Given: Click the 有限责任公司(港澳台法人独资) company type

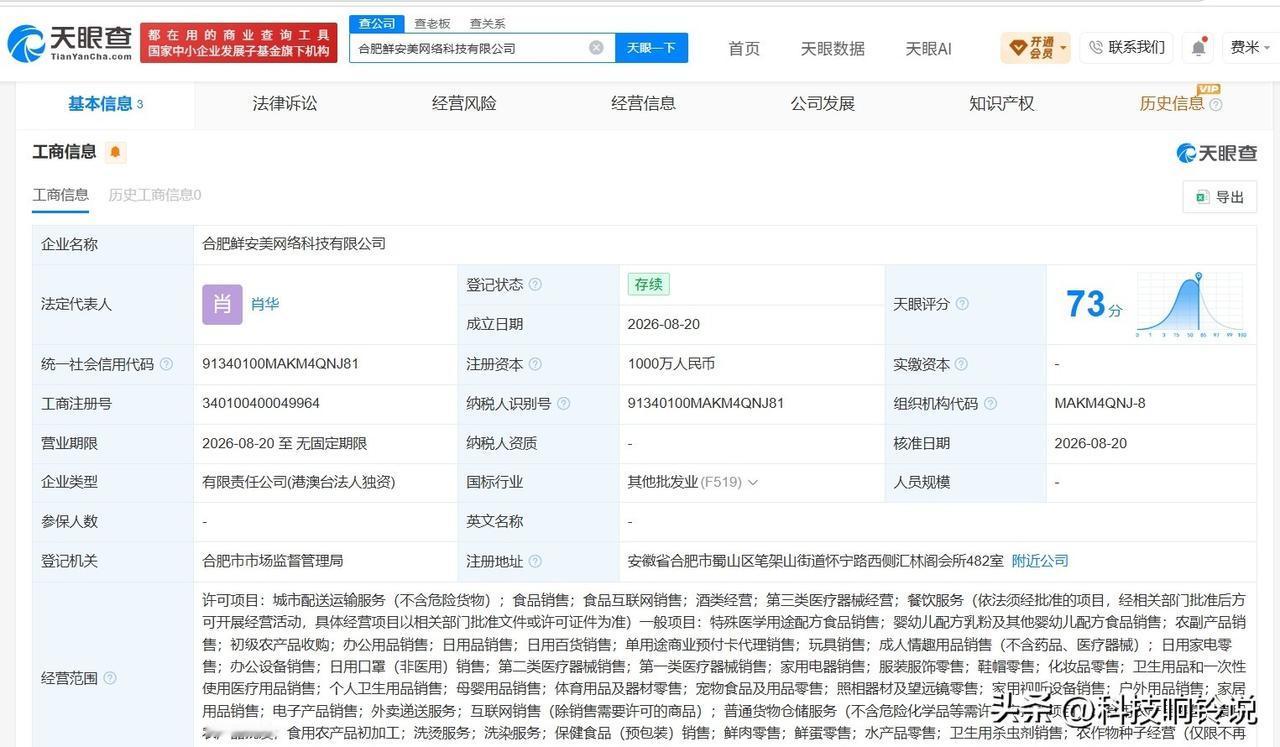Looking at the screenshot, I should 299,483.
